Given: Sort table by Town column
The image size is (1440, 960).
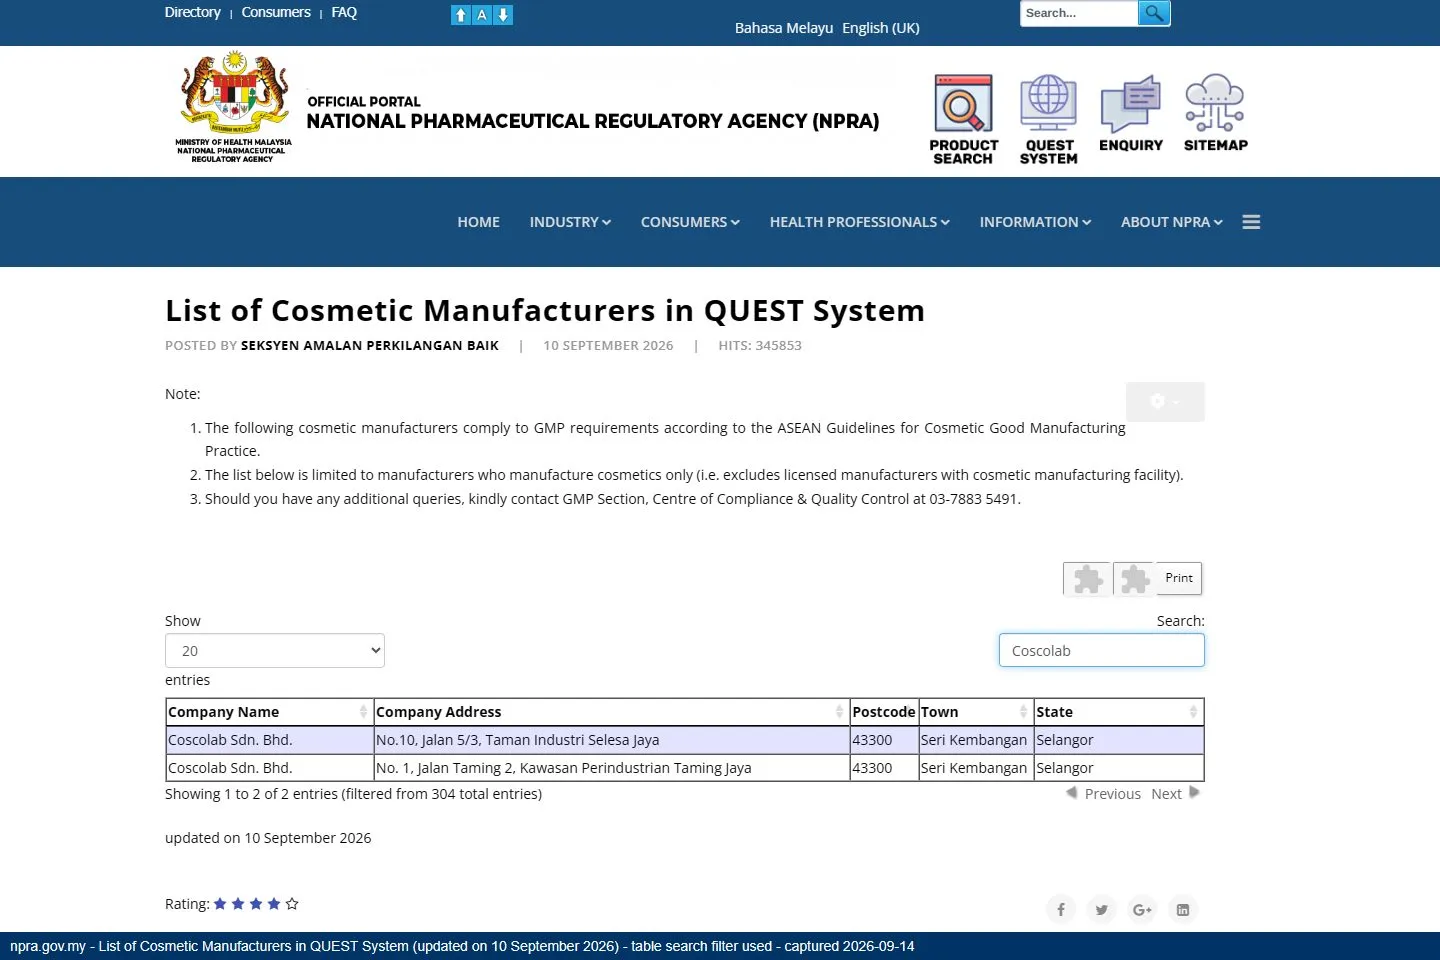Looking at the screenshot, I should [975, 712].
